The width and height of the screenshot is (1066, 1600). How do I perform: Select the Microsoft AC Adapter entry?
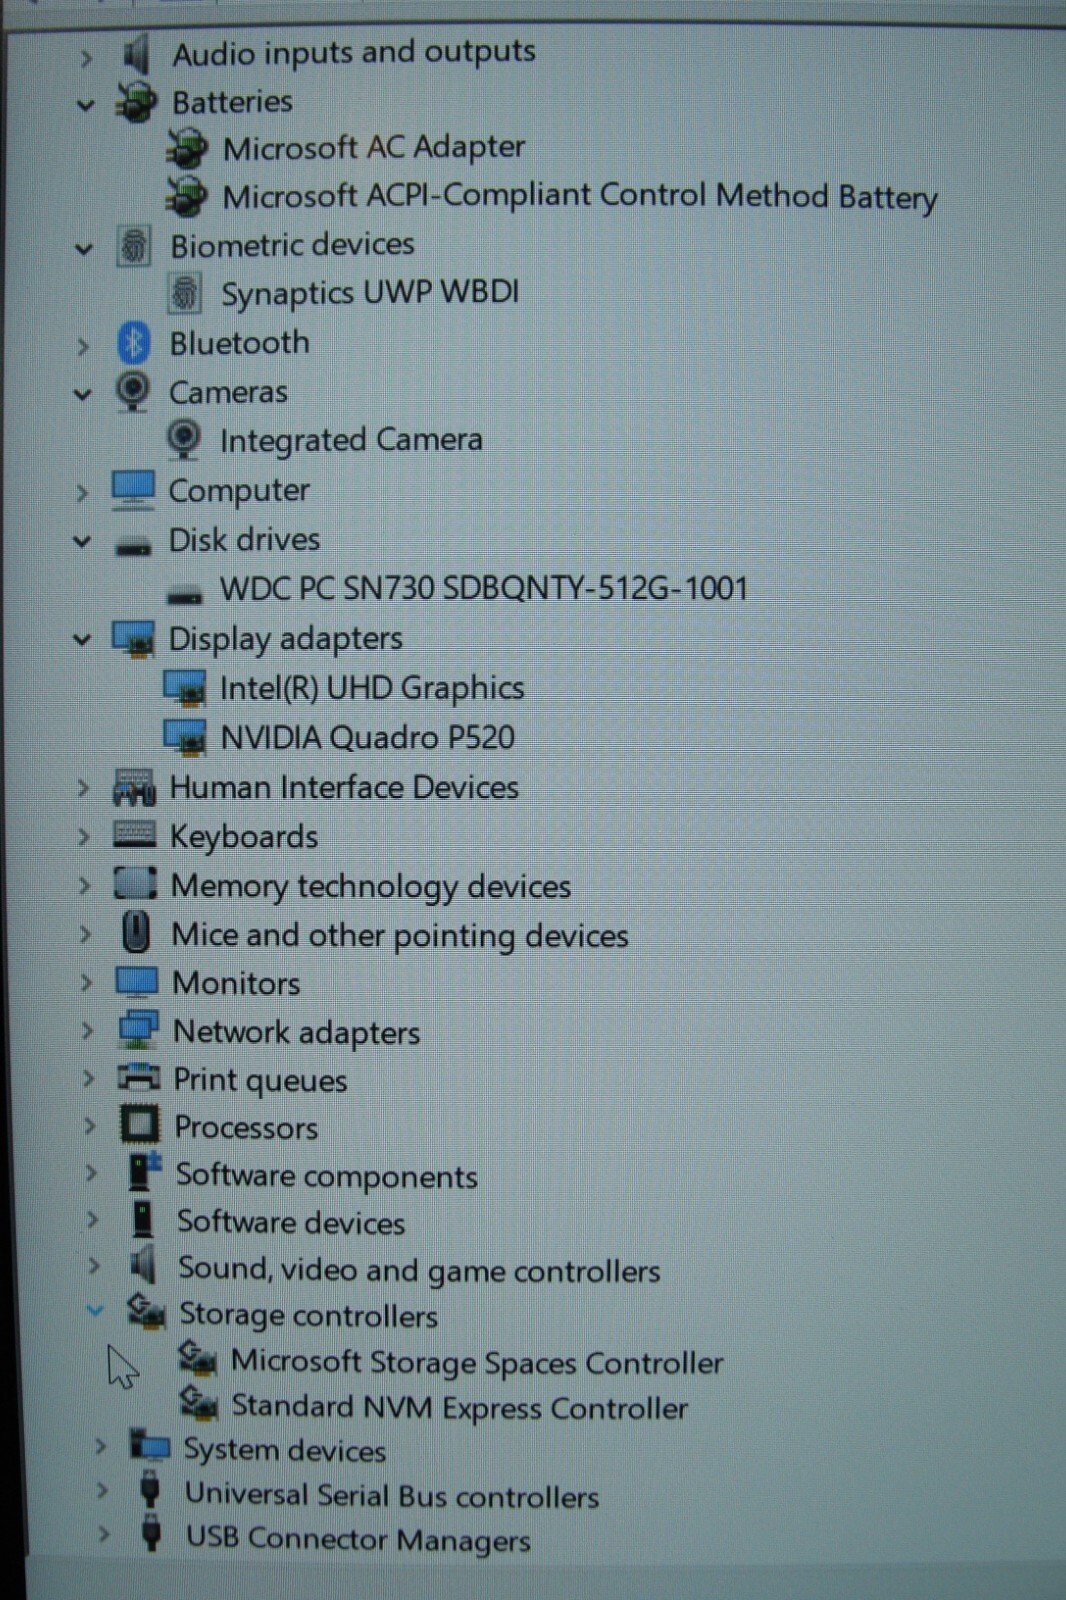(373, 148)
